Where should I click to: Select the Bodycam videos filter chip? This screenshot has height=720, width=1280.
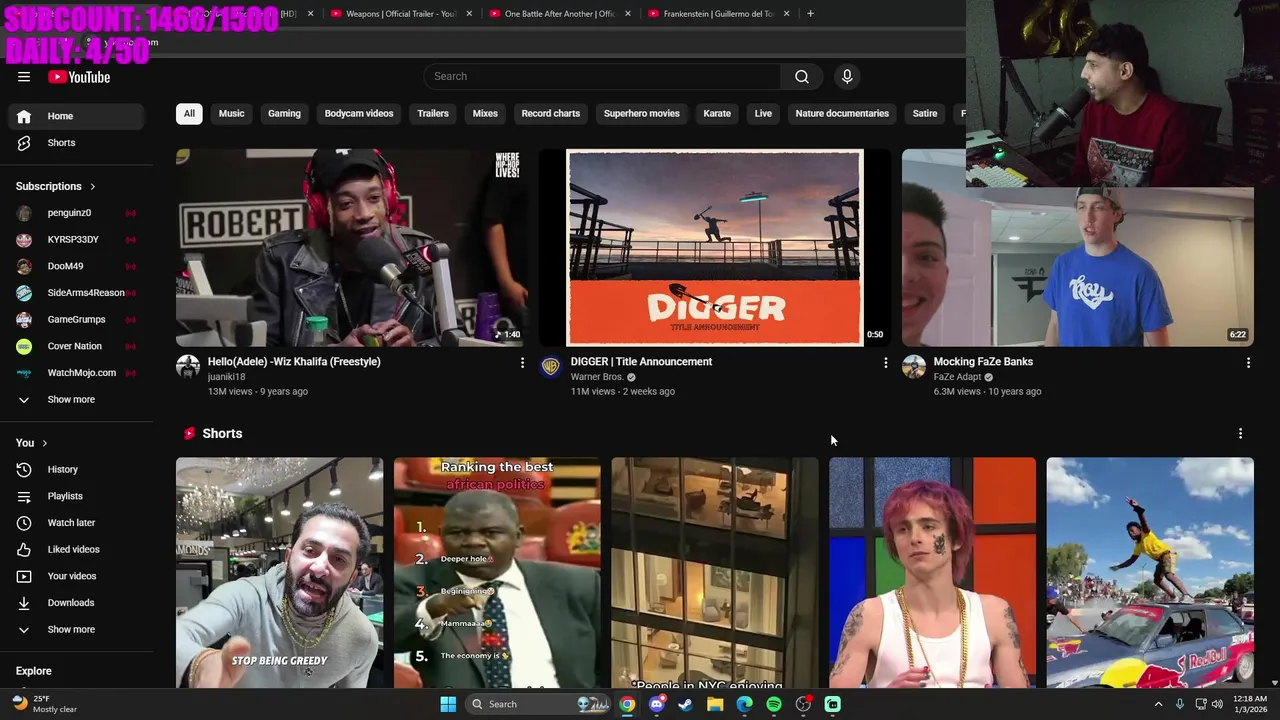pos(359,114)
